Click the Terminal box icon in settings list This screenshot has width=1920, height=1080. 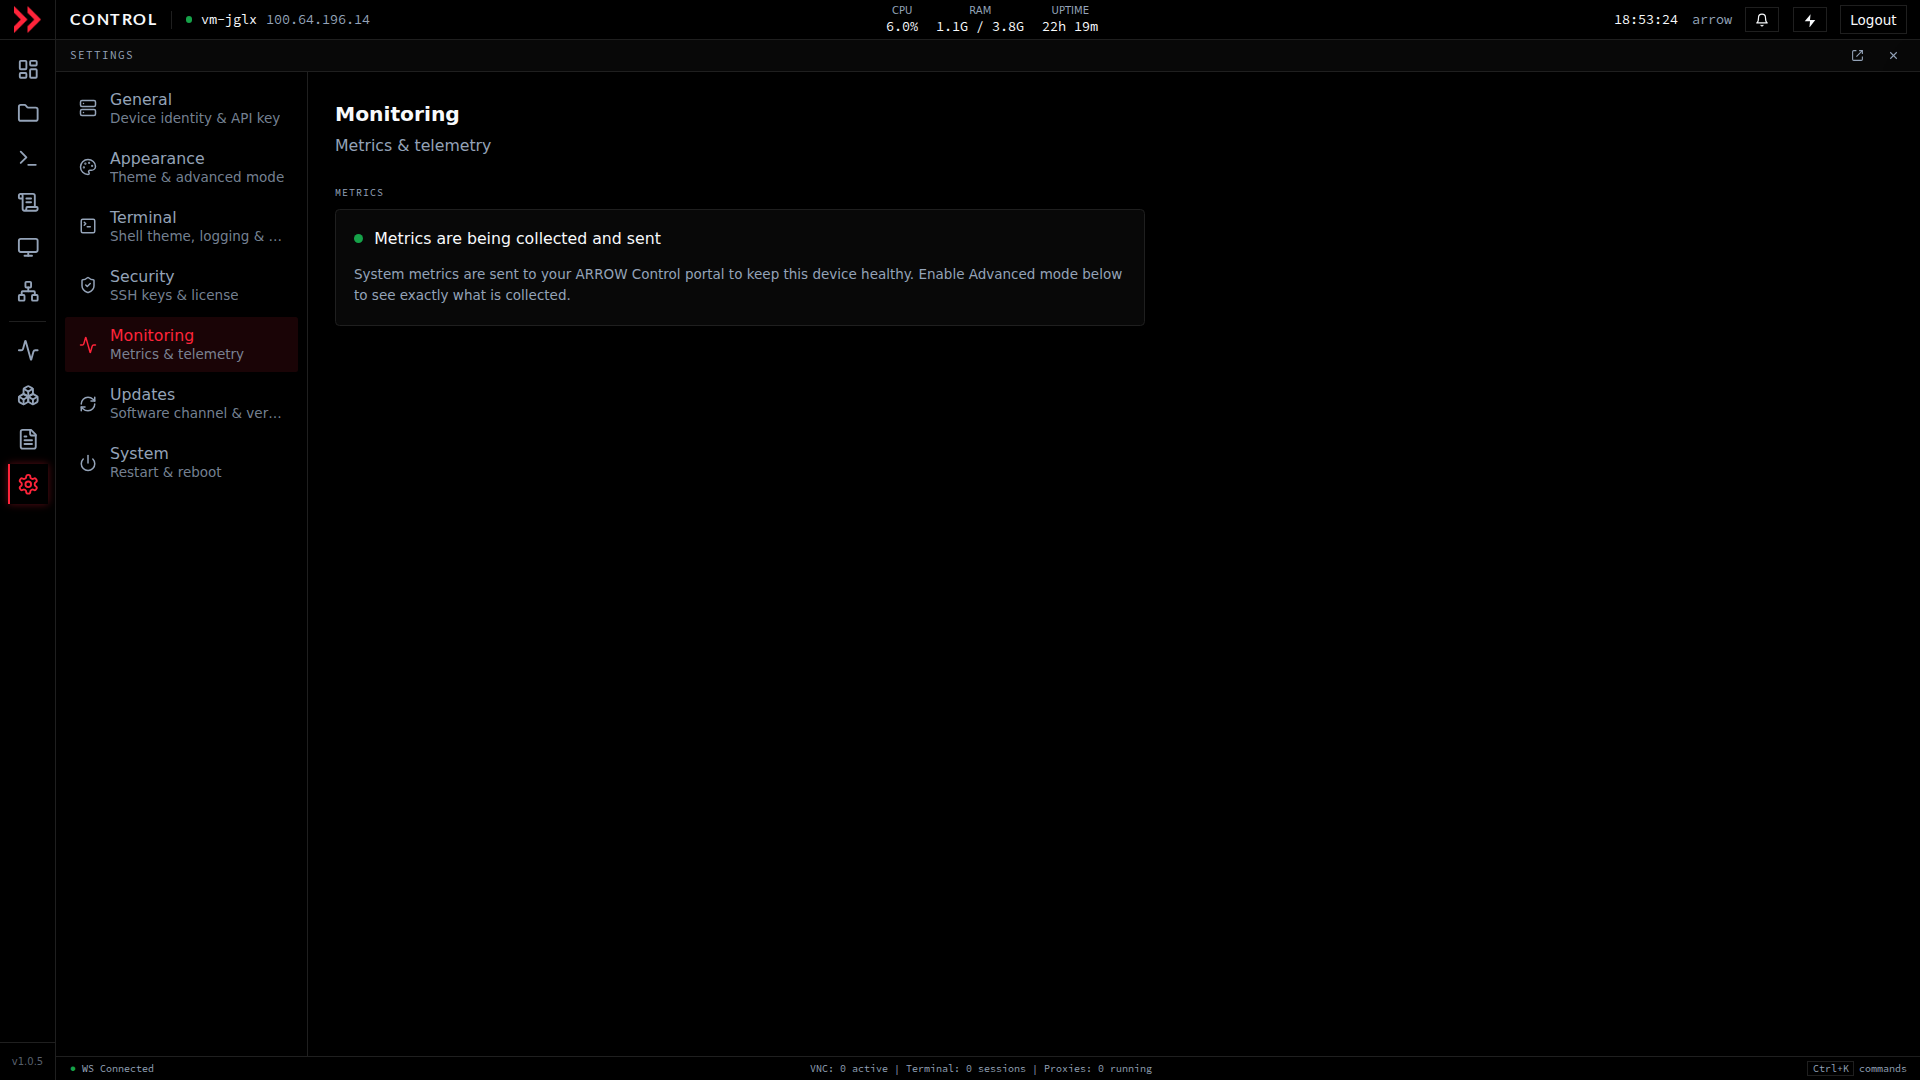[88, 226]
